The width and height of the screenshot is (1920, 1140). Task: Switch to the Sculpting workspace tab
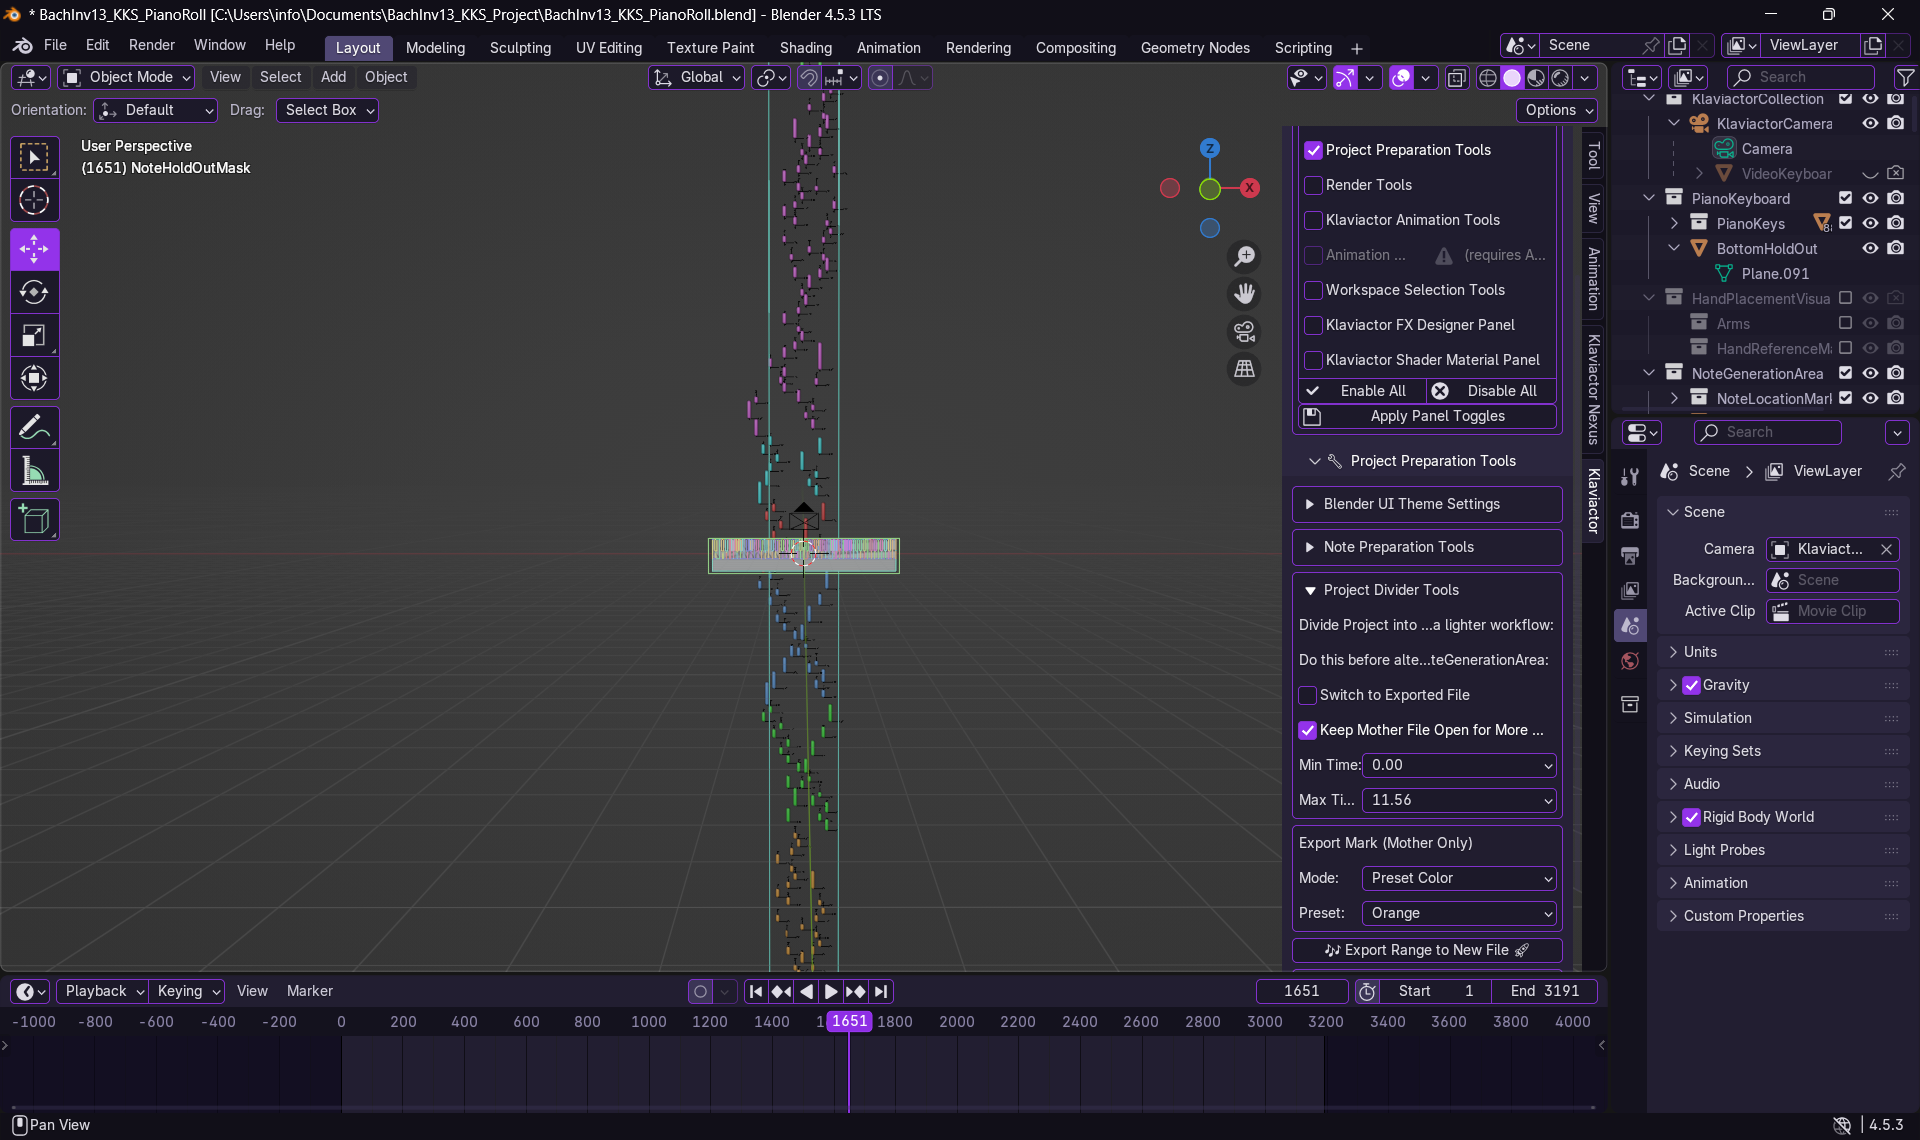coord(520,48)
